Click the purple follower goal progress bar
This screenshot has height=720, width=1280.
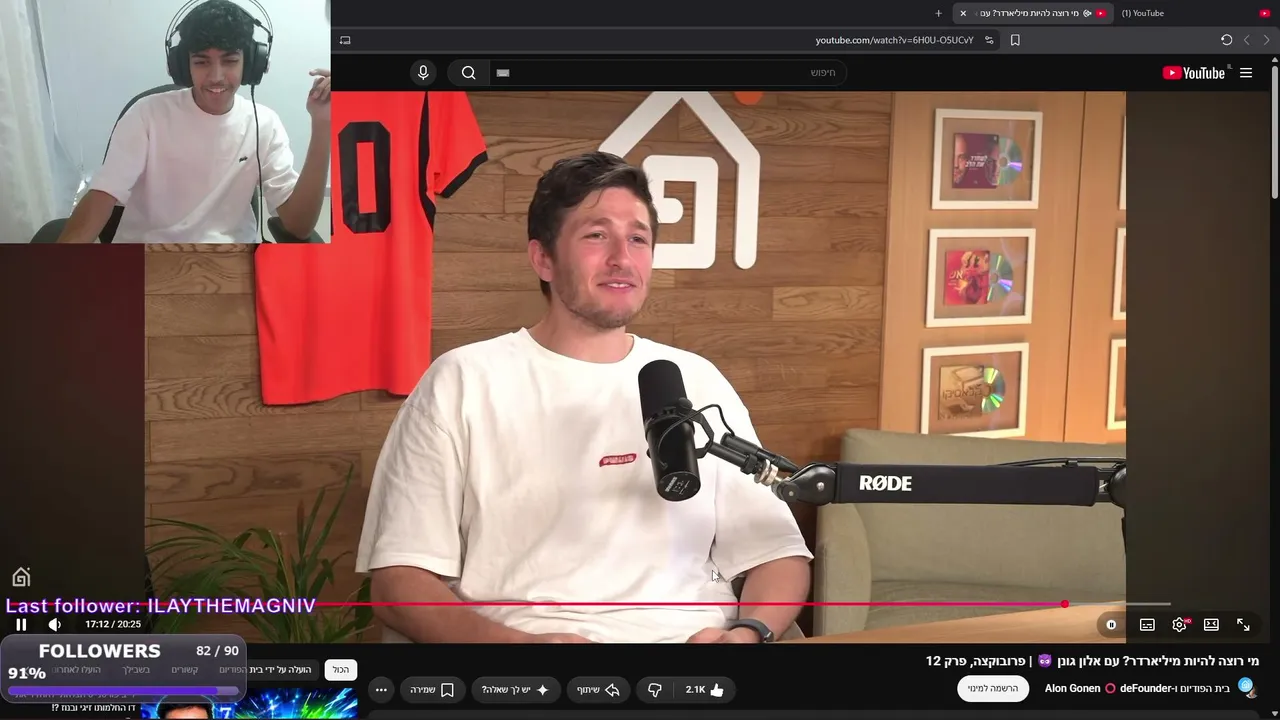[123, 691]
